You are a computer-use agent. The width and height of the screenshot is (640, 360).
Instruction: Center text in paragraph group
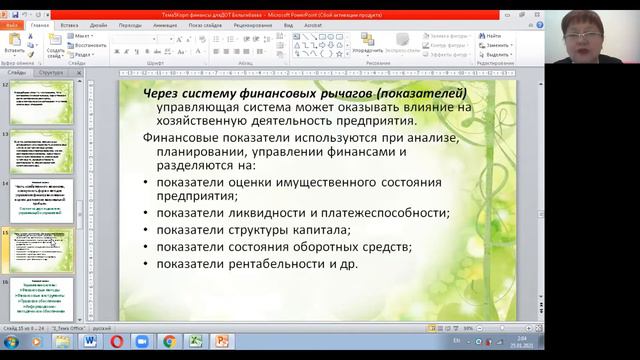click(226, 51)
